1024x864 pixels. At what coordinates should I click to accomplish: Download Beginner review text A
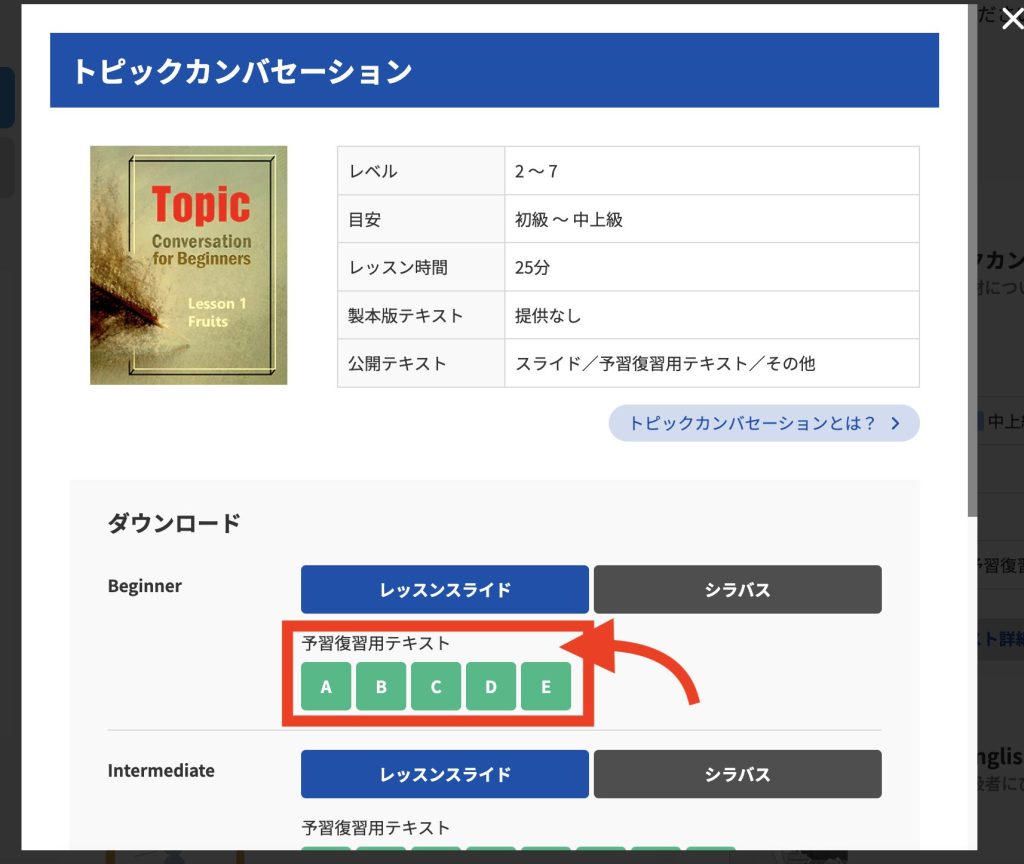click(x=326, y=686)
